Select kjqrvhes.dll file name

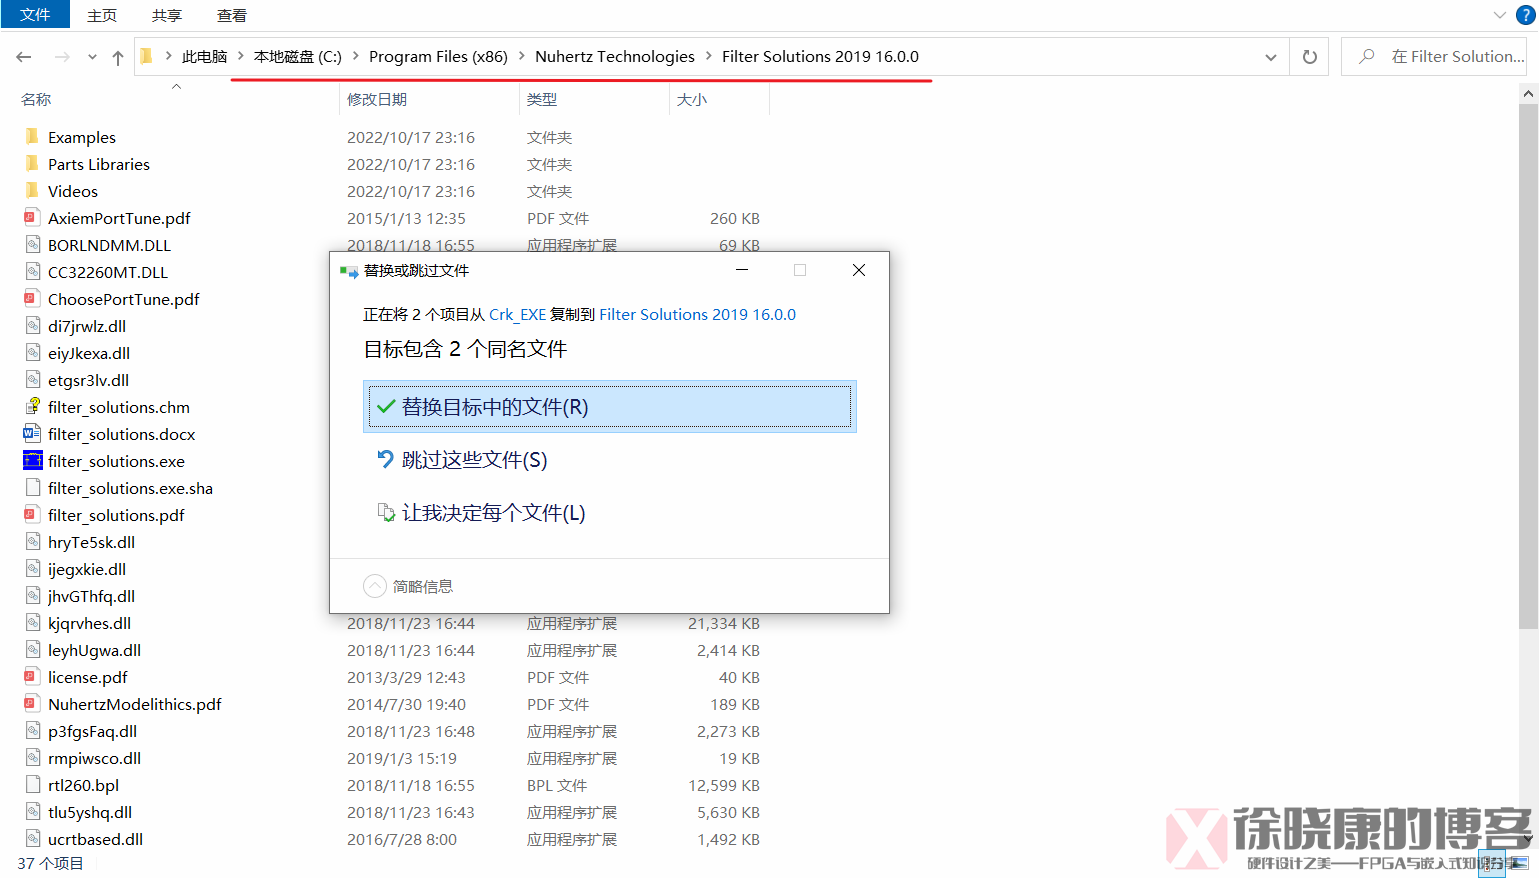click(x=89, y=623)
